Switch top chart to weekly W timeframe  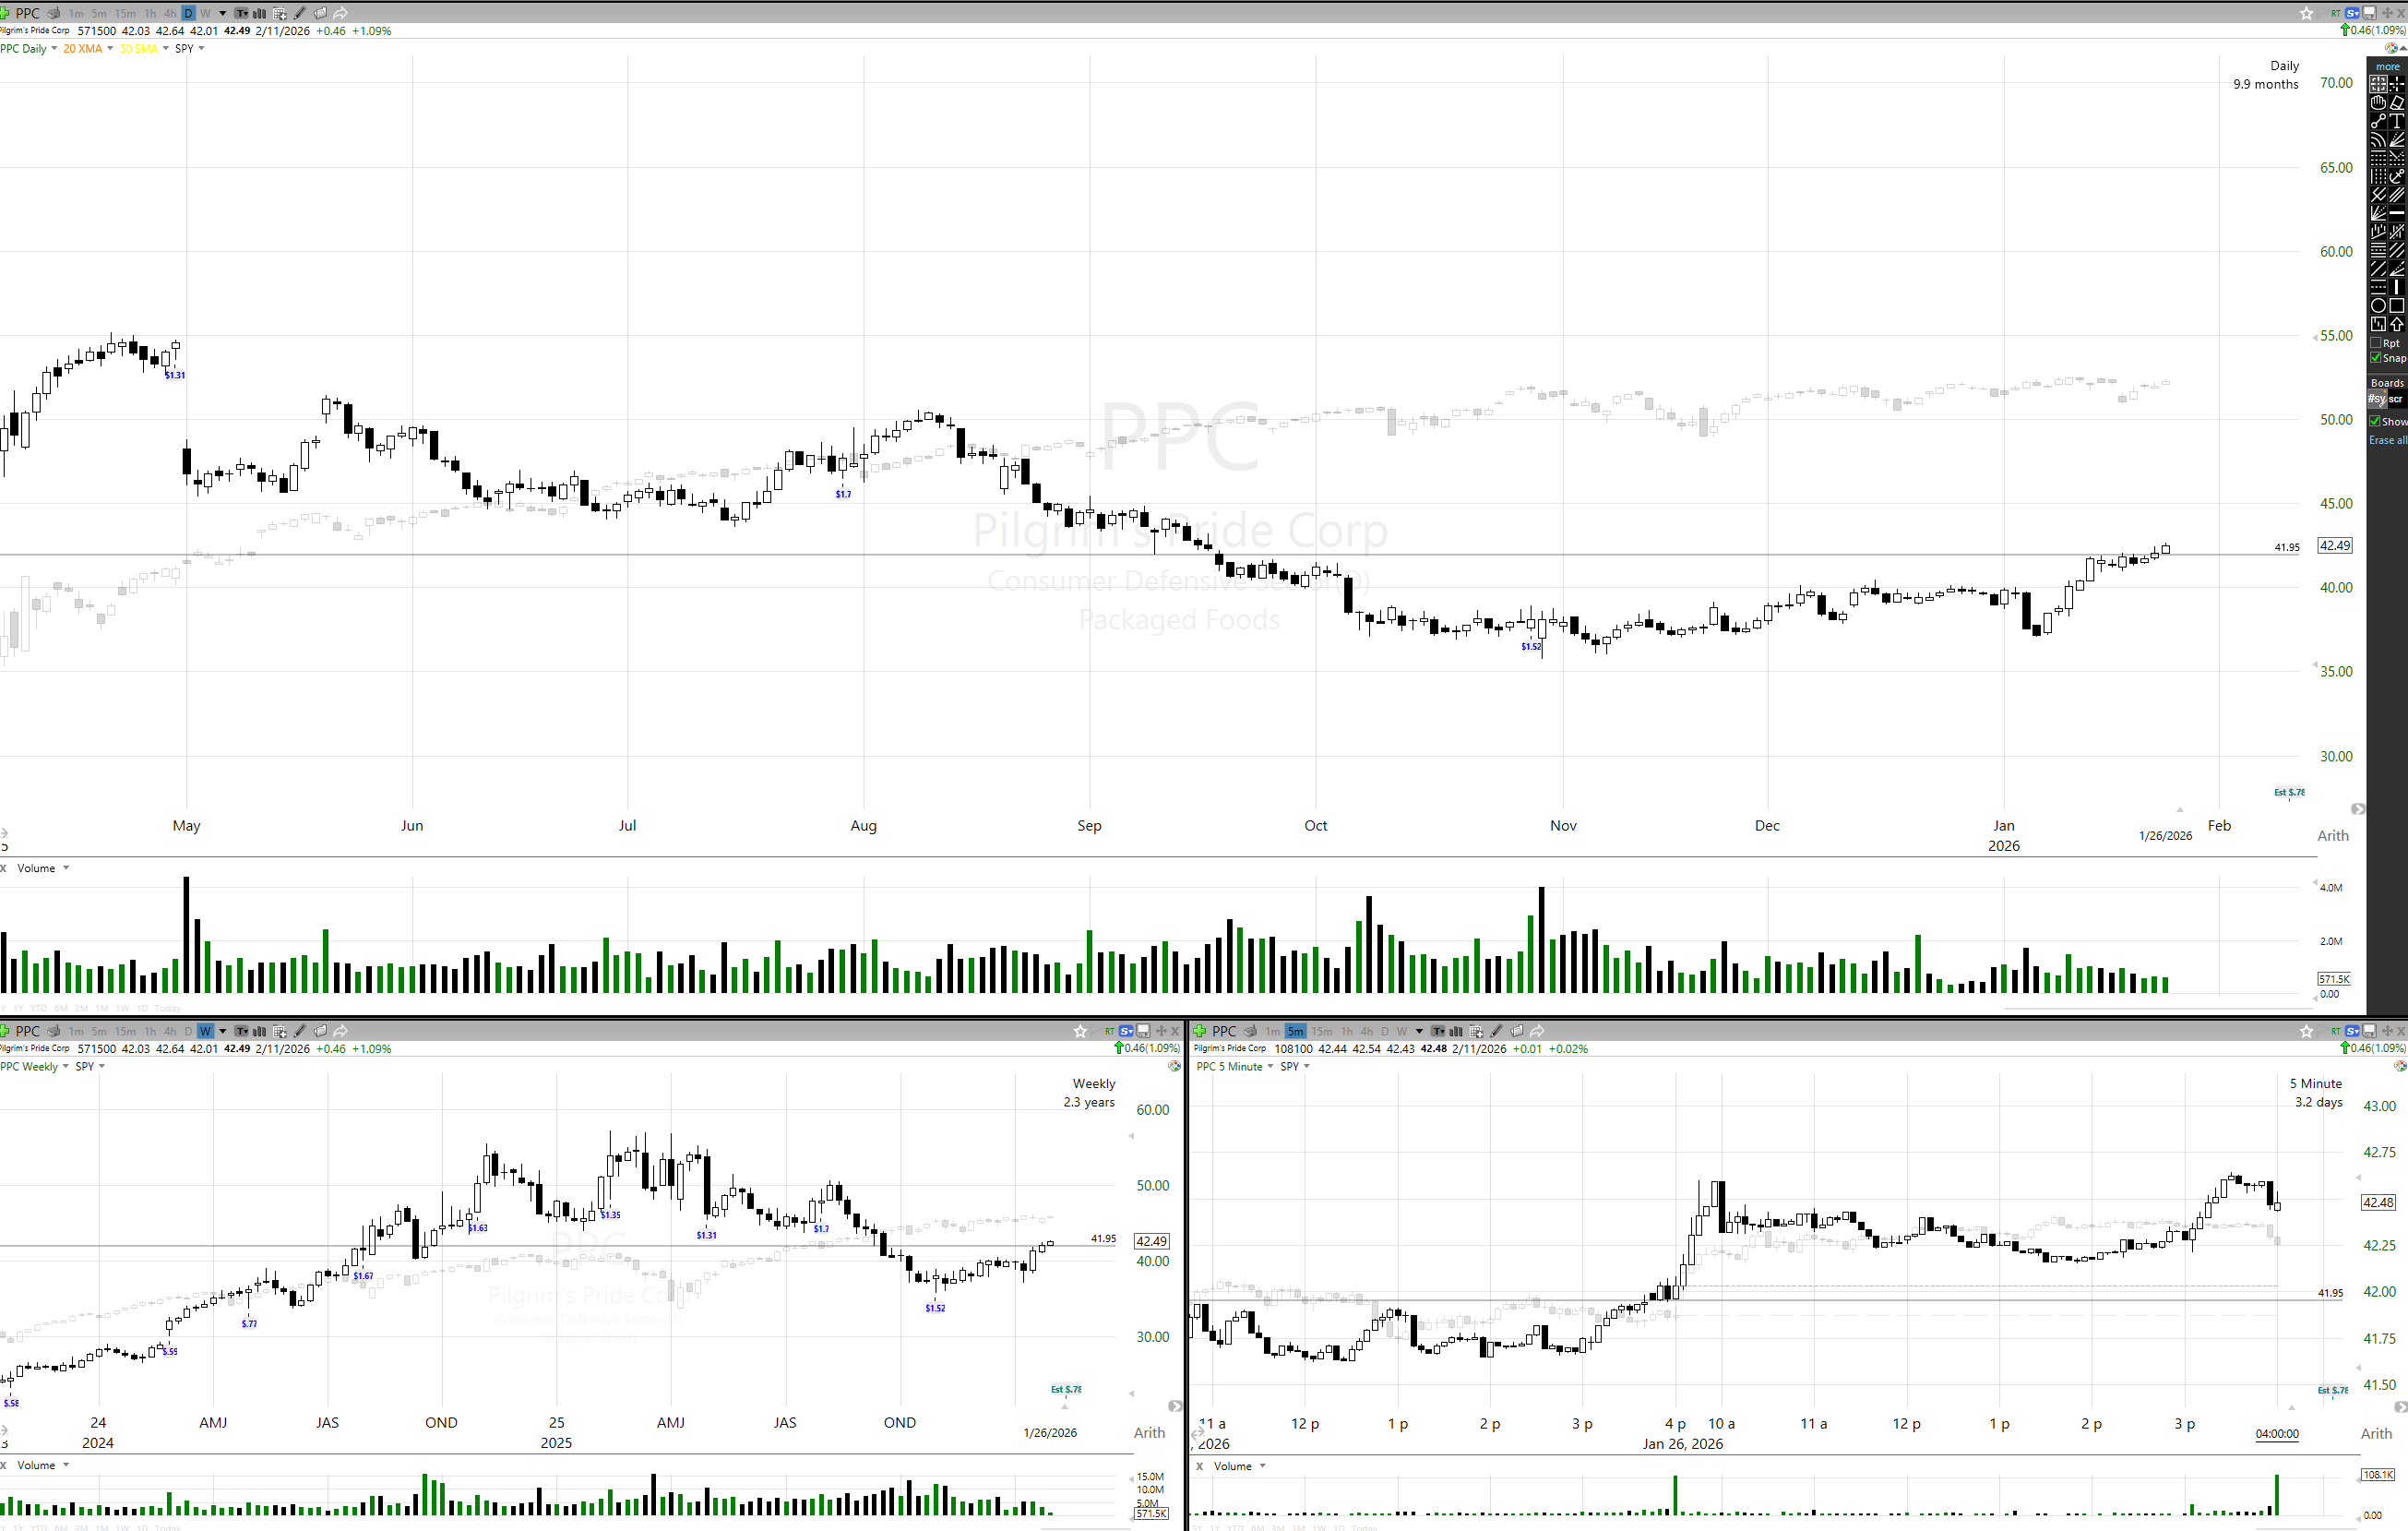(205, 13)
